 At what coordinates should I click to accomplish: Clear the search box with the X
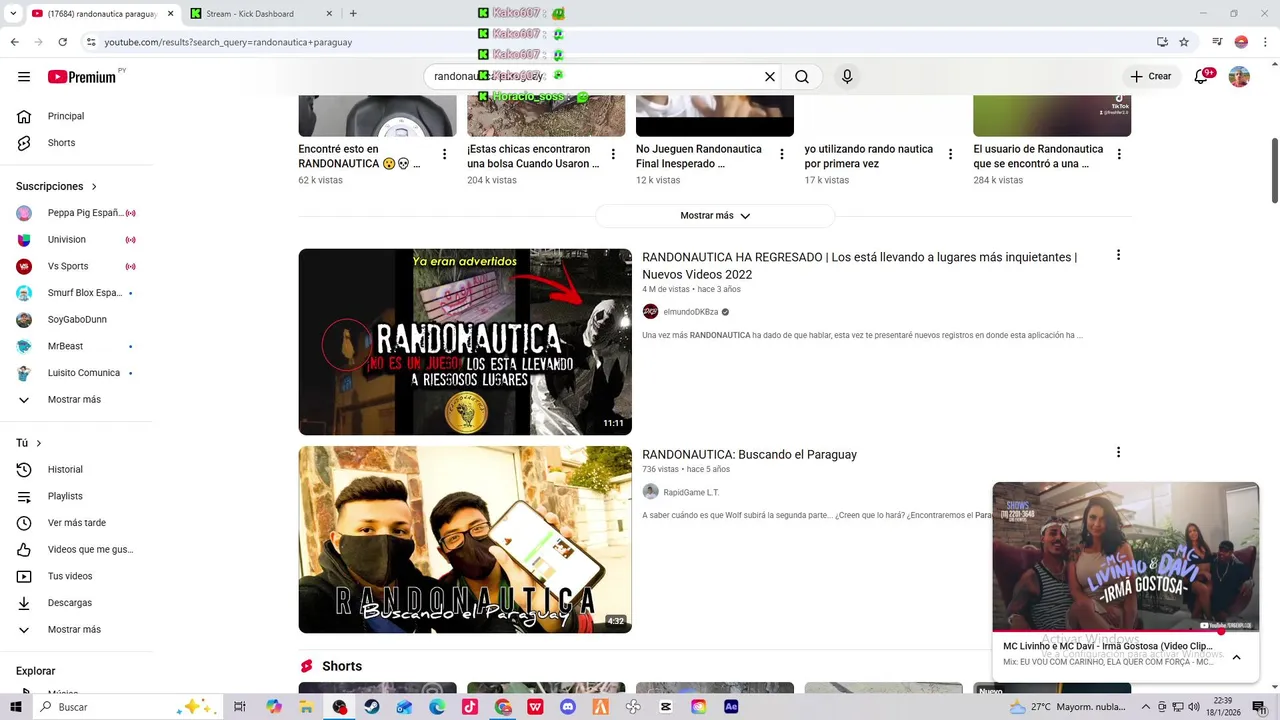tap(770, 77)
